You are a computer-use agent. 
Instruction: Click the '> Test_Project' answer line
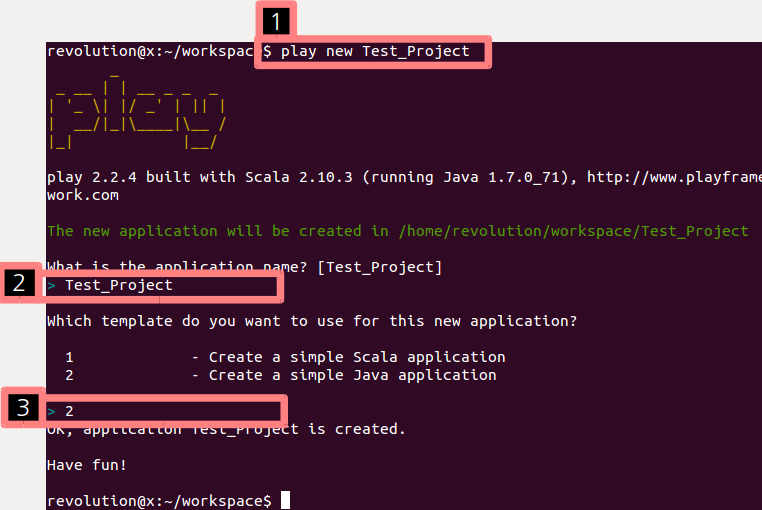pos(110,285)
